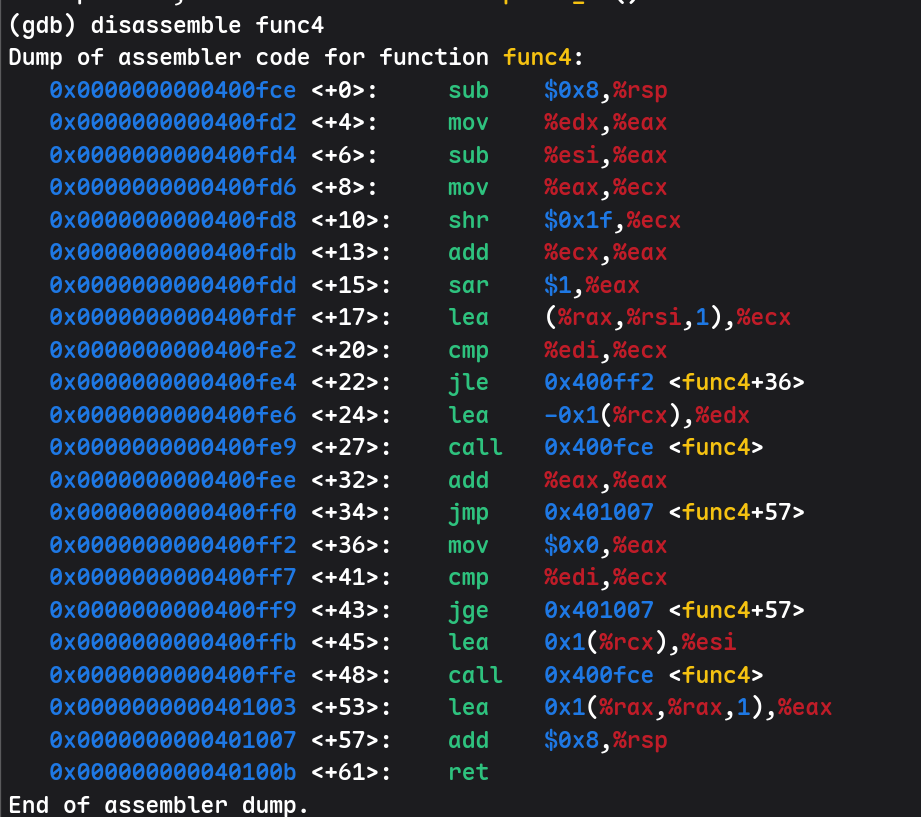Select the header line 'Dump of assembler code for function'
The width and height of the screenshot is (921, 817).
[248, 58]
